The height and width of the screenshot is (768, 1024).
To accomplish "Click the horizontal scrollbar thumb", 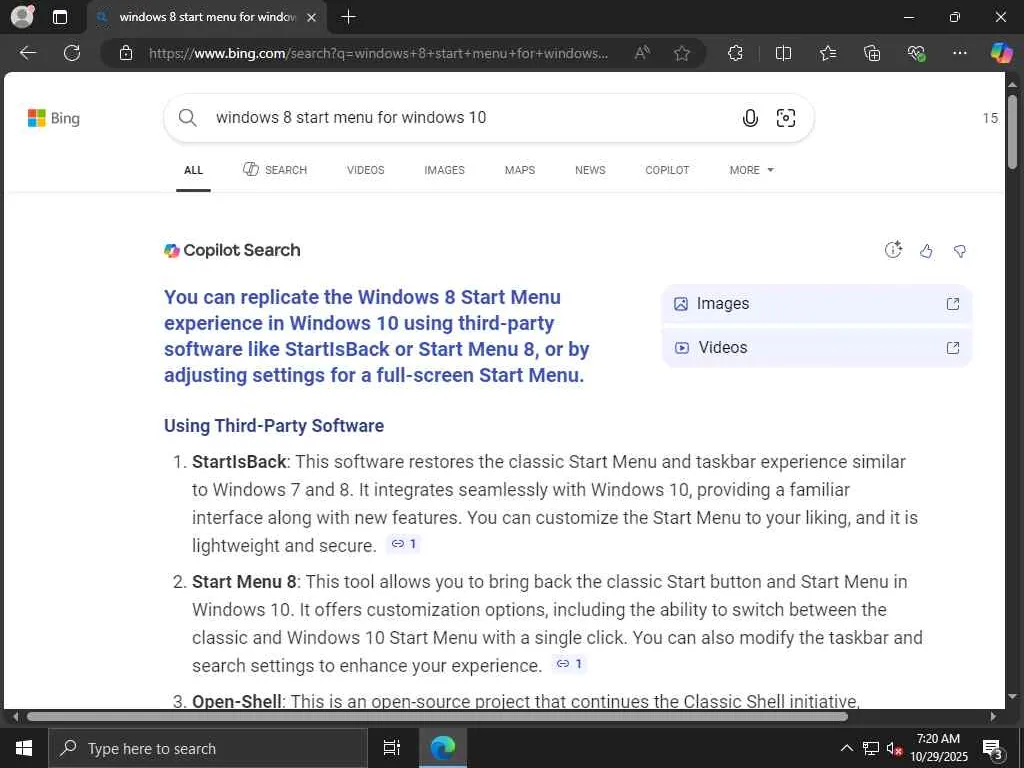I will pyautogui.click(x=437, y=716).
